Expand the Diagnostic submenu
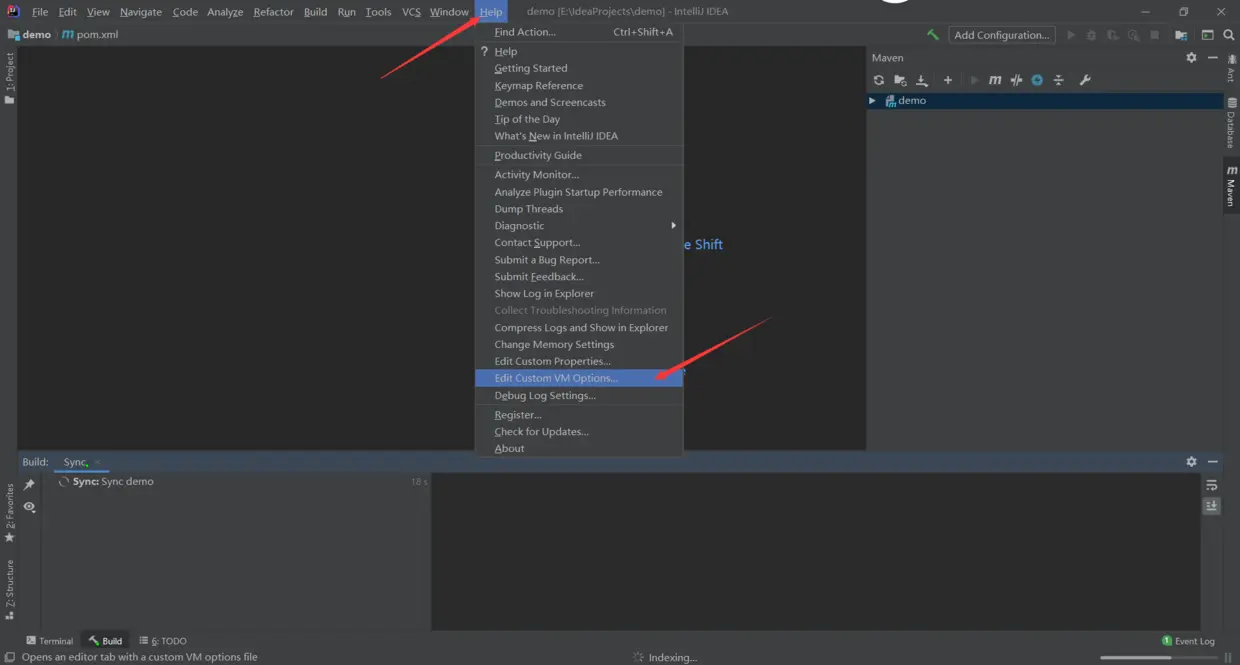Screen dimensions: 1240x665 pos(579,226)
